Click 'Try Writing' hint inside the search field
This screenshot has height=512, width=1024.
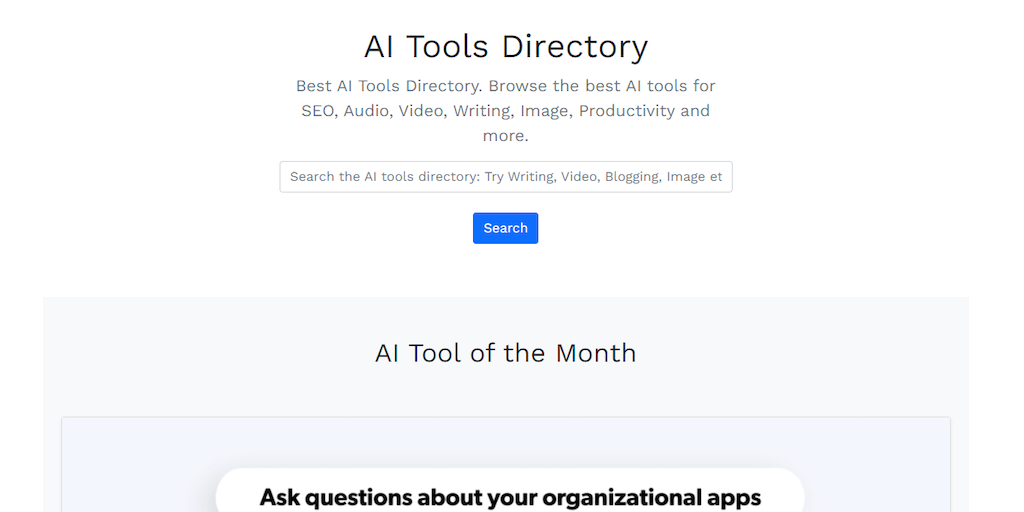coord(520,177)
